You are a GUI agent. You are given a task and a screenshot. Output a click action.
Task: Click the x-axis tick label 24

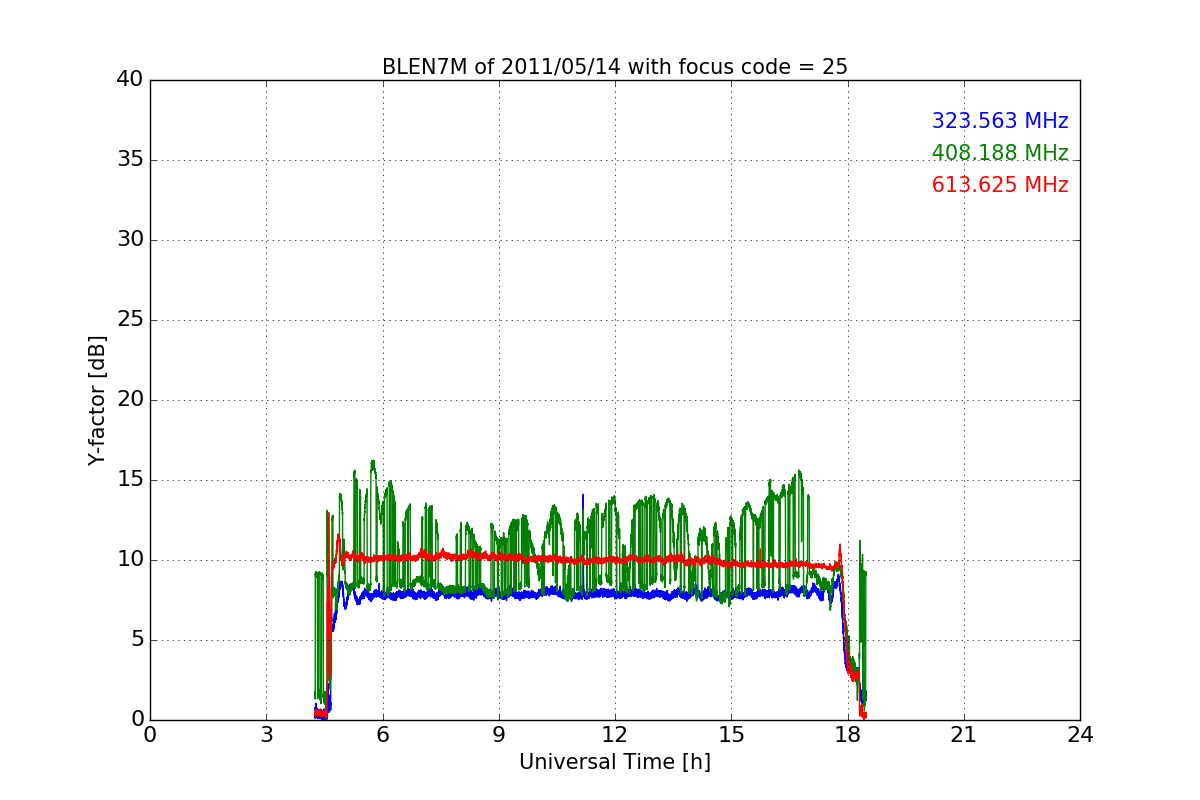pyautogui.click(x=1080, y=734)
